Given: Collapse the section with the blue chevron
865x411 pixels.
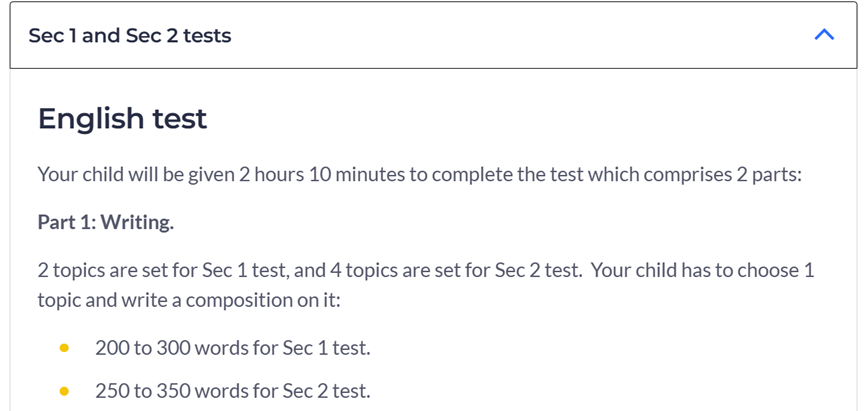Looking at the screenshot, I should 824,35.
